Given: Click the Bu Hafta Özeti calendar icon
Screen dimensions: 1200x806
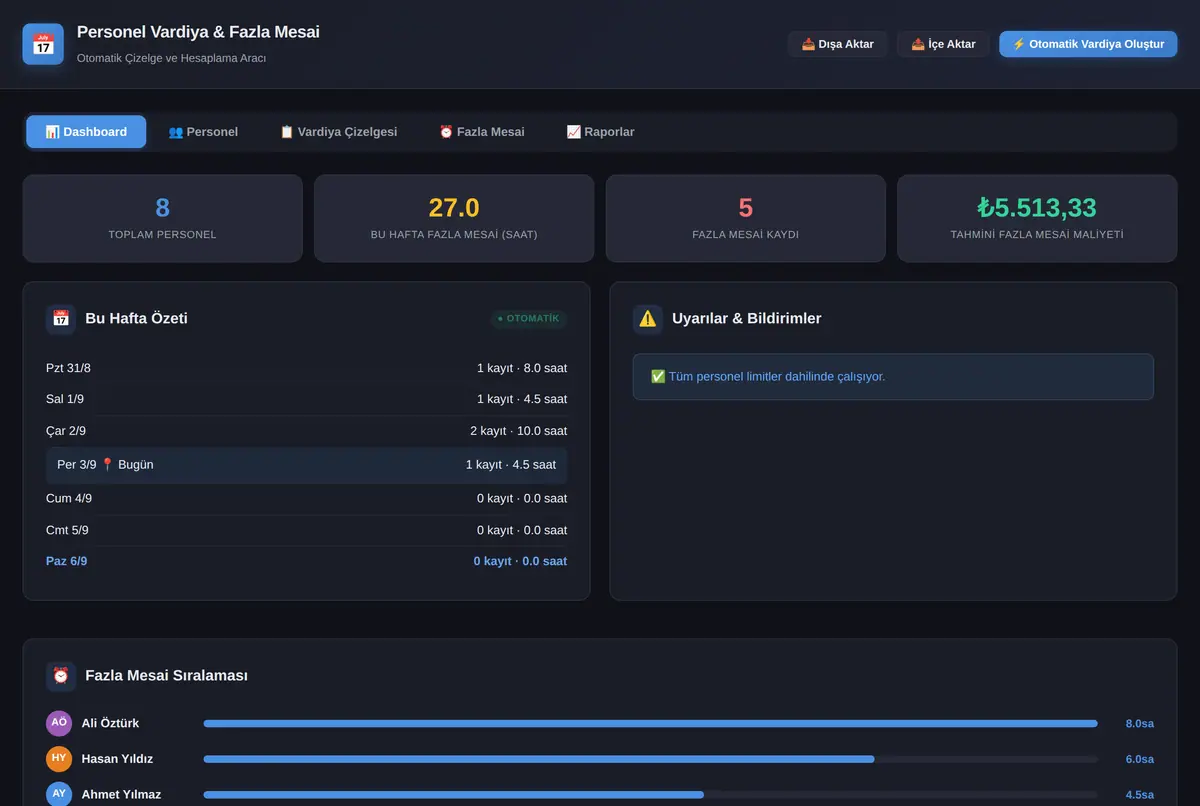Looking at the screenshot, I should [x=61, y=319].
